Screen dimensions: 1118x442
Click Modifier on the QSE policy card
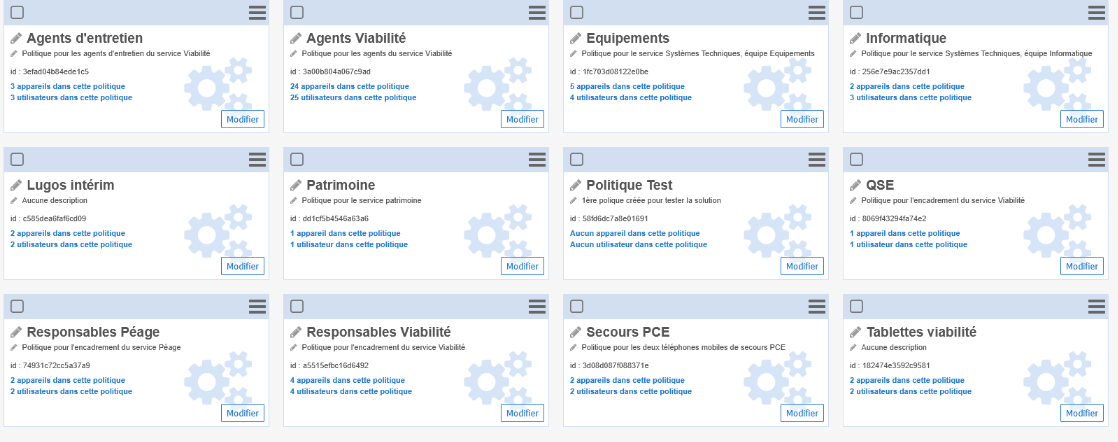point(1083,266)
